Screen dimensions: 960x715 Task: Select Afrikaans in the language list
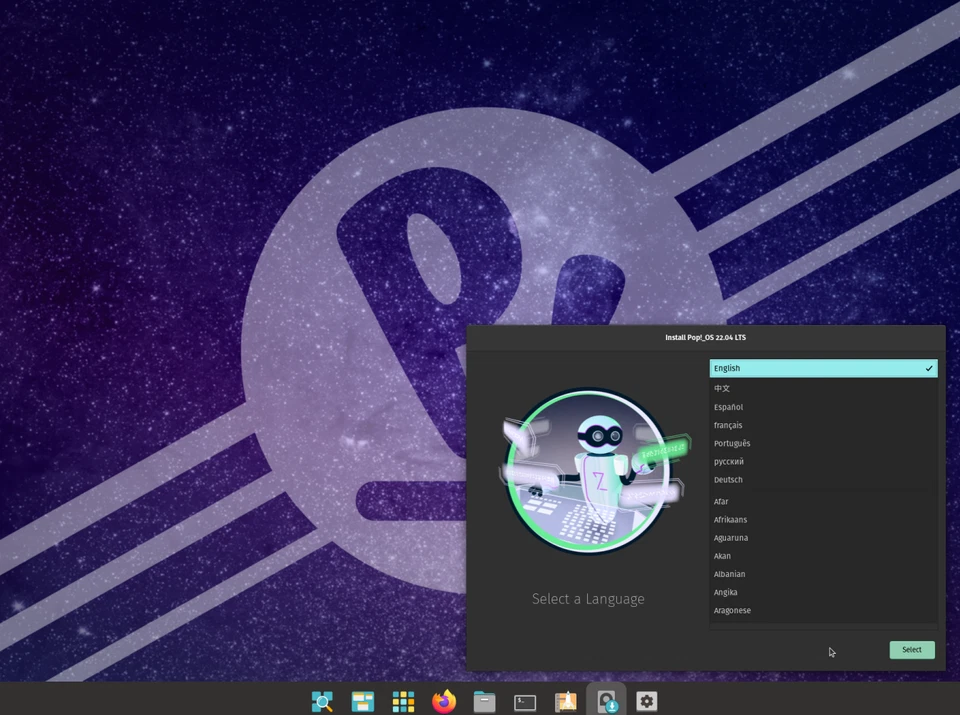point(730,519)
